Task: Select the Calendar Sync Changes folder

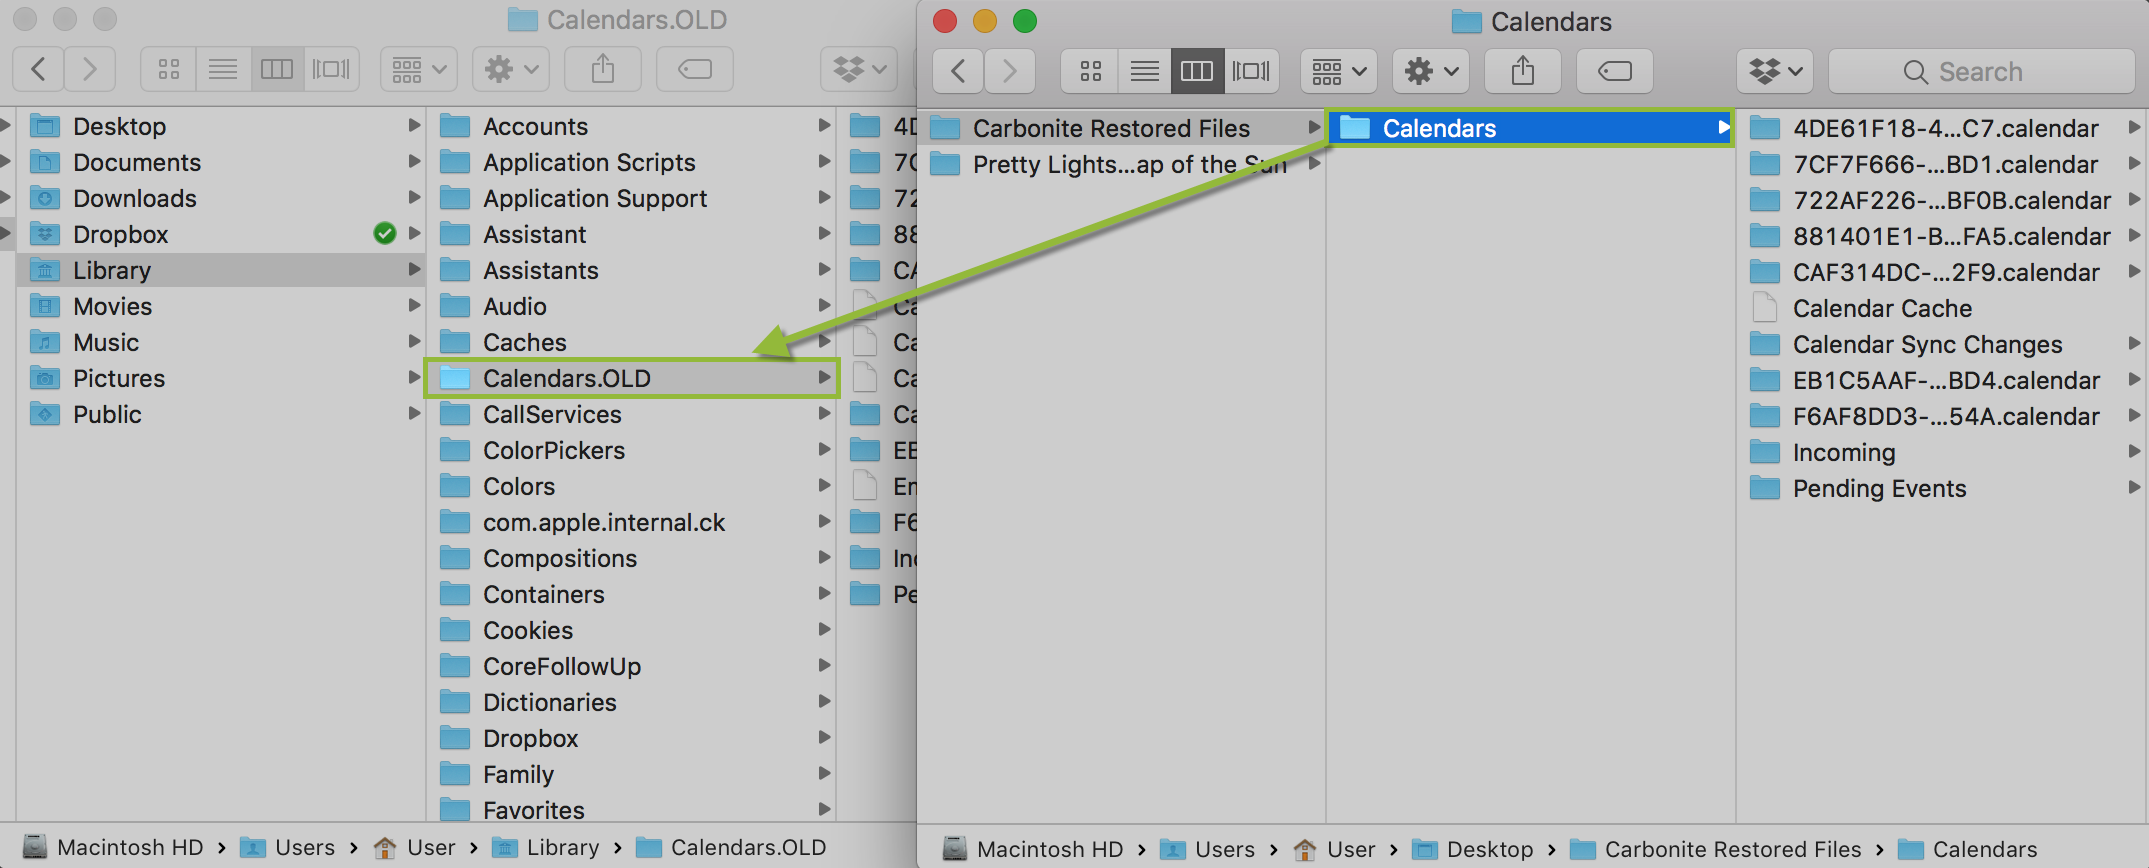Action: click(1943, 344)
